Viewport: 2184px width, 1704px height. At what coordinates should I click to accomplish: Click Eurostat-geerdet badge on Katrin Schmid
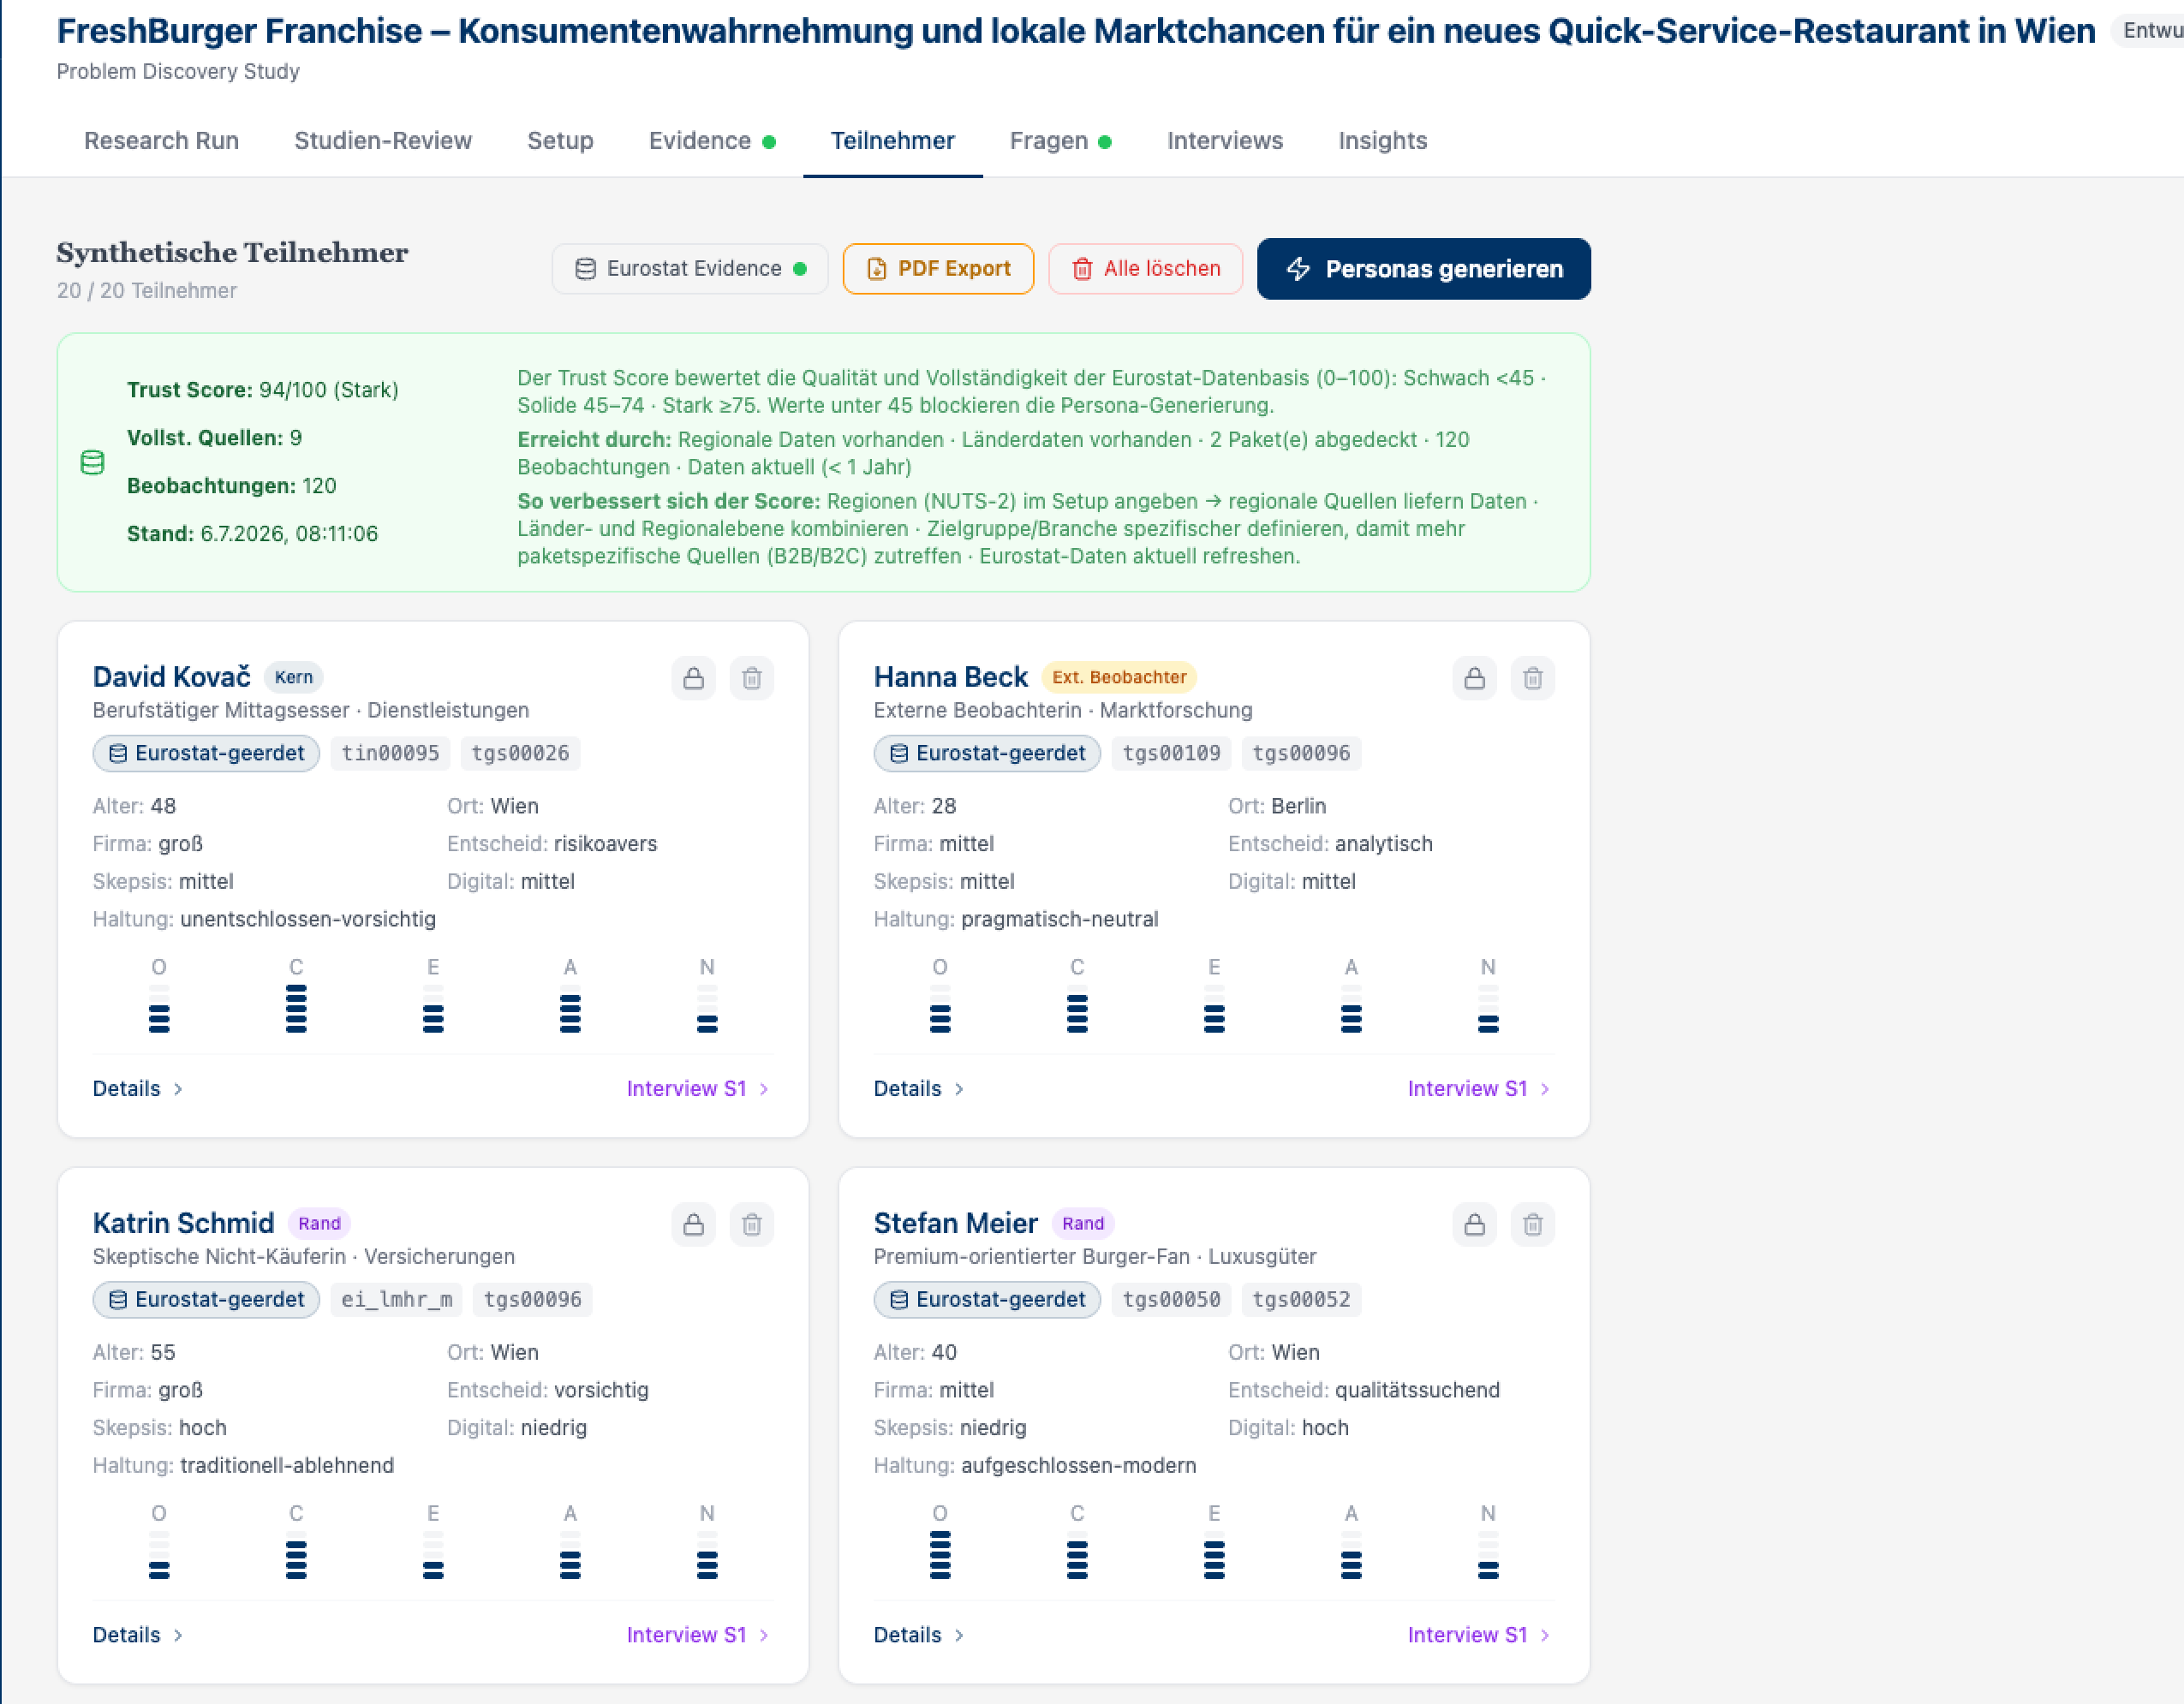pos(206,1300)
